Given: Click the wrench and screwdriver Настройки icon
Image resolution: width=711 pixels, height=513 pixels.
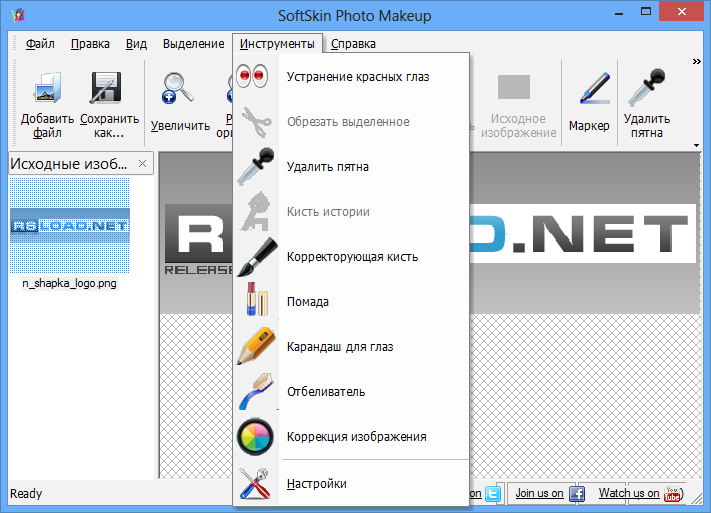Looking at the screenshot, I should [254, 484].
